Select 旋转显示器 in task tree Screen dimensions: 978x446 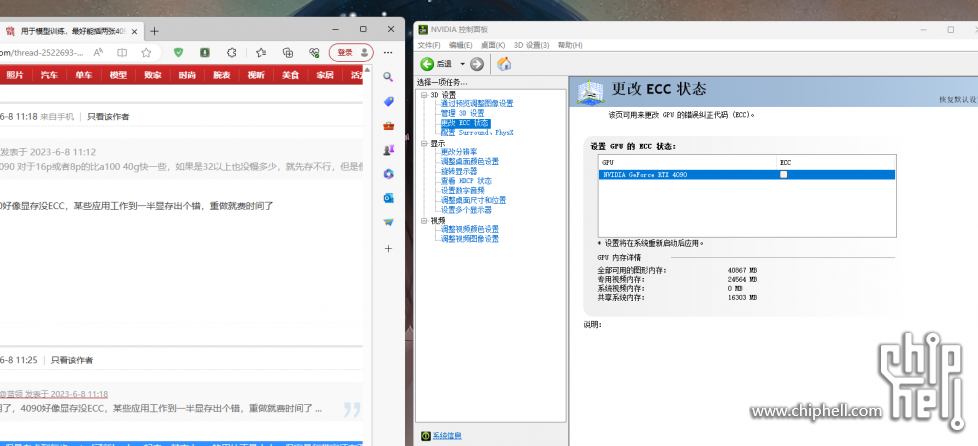[x=459, y=171]
